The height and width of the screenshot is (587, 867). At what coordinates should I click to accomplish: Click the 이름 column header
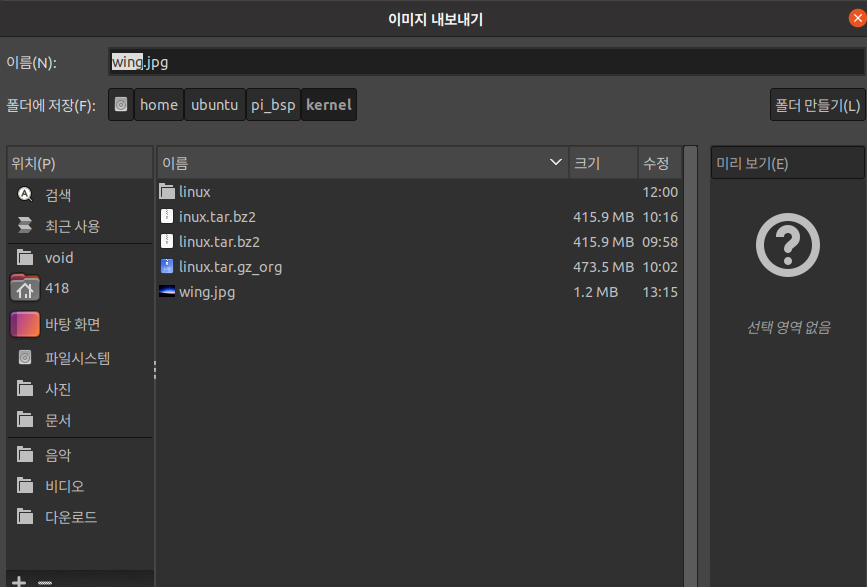point(363,163)
